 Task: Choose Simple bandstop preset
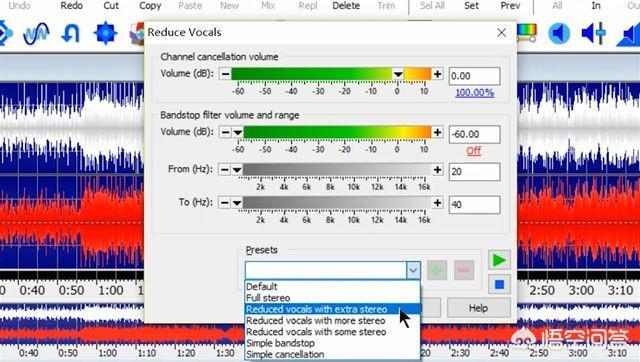[x=280, y=343]
